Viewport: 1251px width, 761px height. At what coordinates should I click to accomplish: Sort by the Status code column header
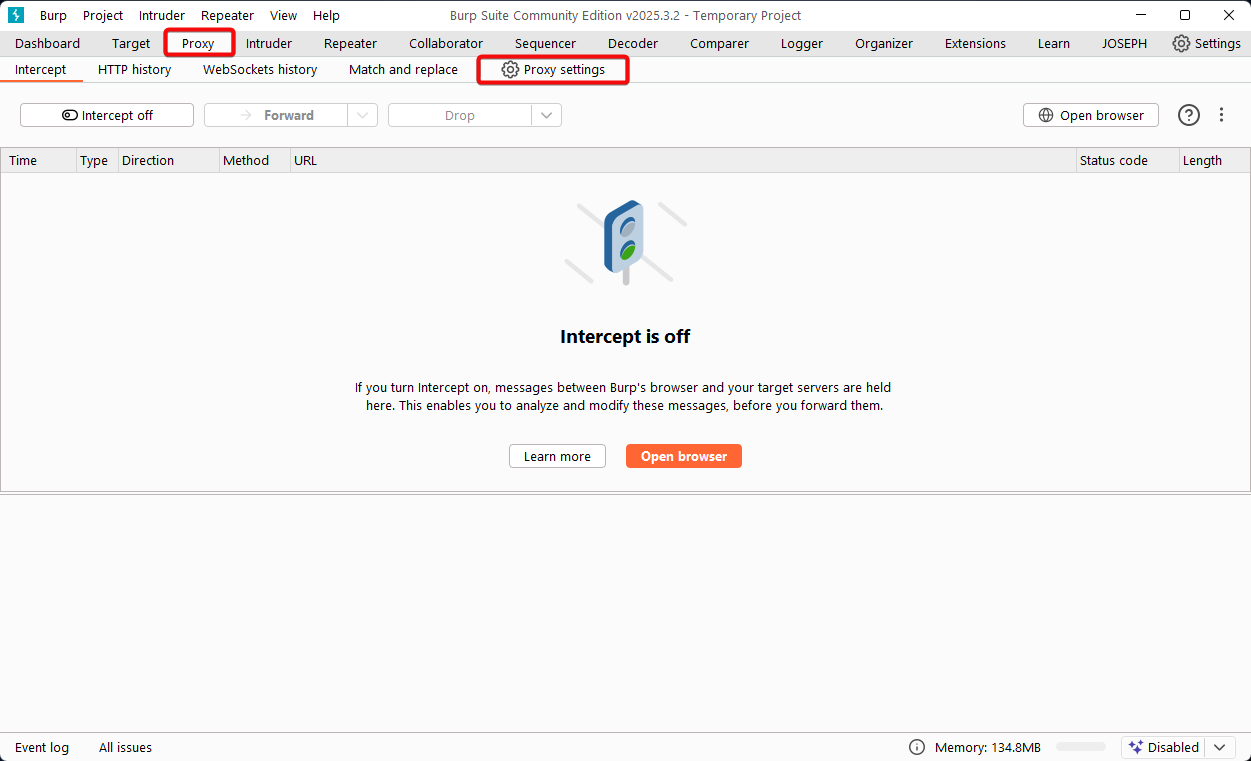tap(1113, 160)
